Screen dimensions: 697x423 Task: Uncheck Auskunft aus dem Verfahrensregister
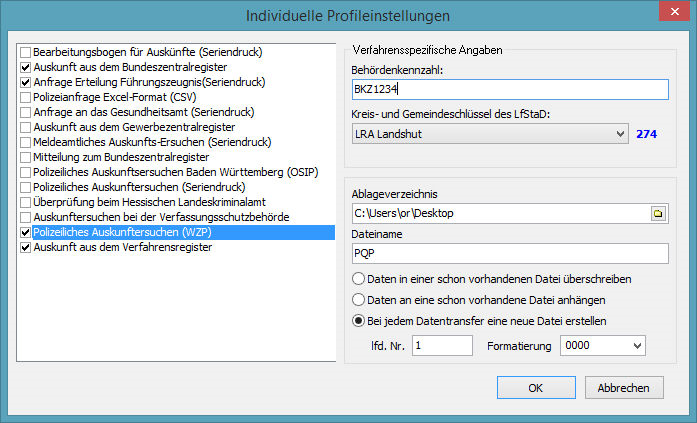click(x=26, y=247)
